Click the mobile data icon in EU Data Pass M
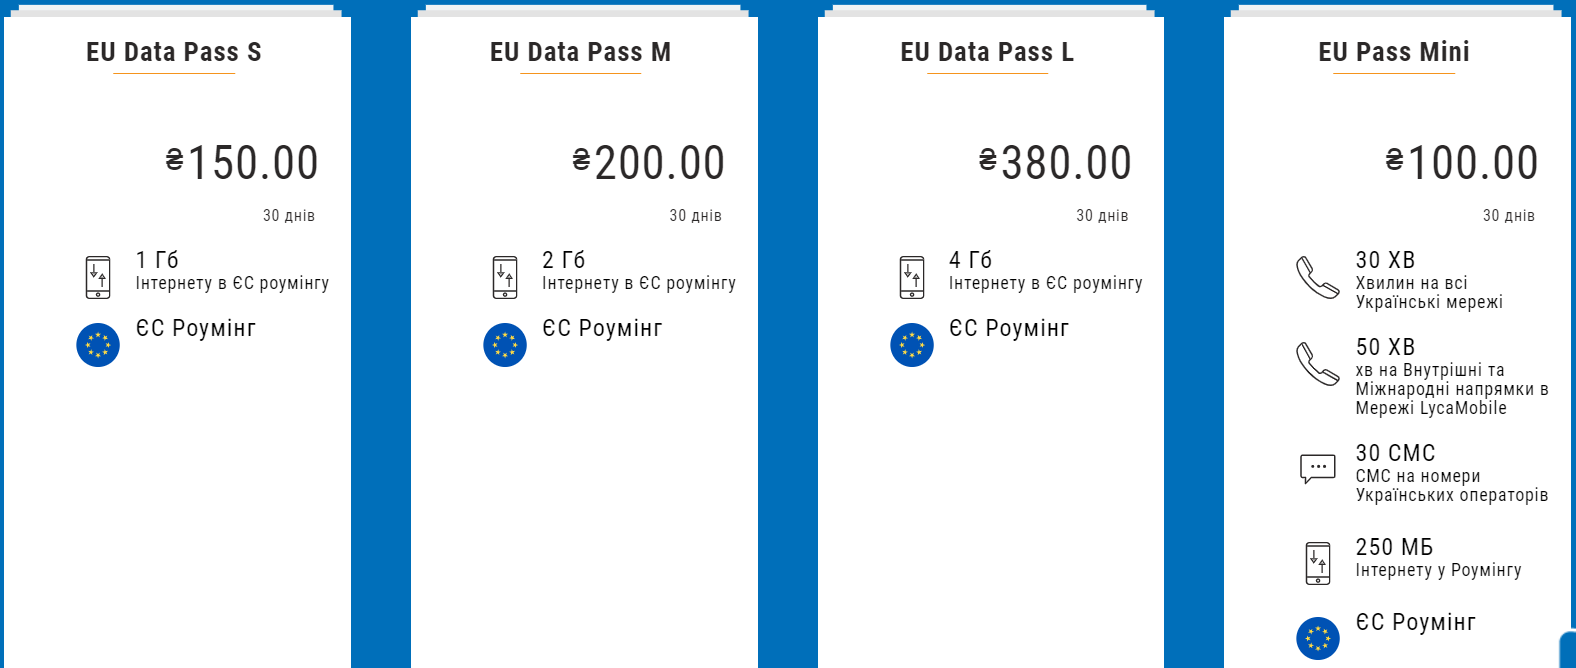Image resolution: width=1576 pixels, height=668 pixels. click(x=505, y=277)
